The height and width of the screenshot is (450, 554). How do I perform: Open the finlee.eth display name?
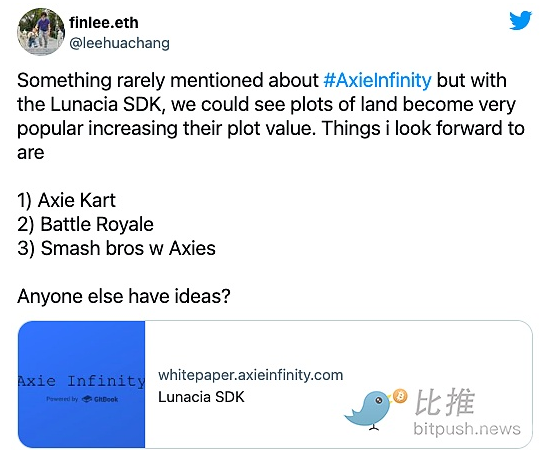tap(104, 23)
